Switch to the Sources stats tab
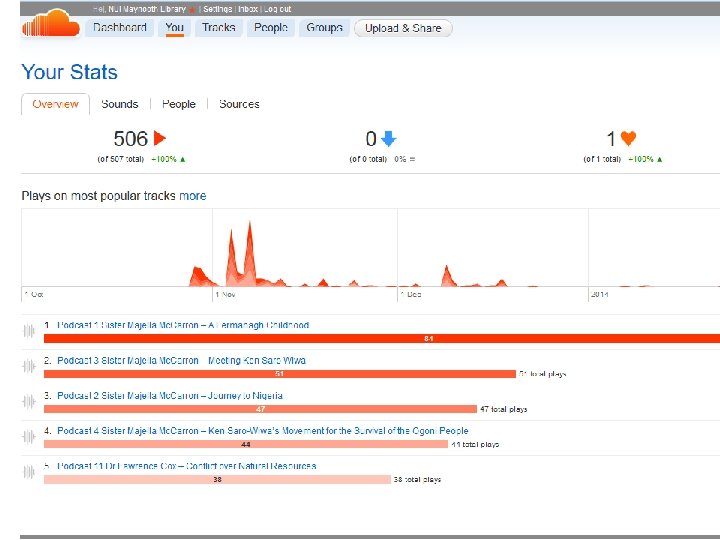This screenshot has height=540, width=720. click(239, 104)
